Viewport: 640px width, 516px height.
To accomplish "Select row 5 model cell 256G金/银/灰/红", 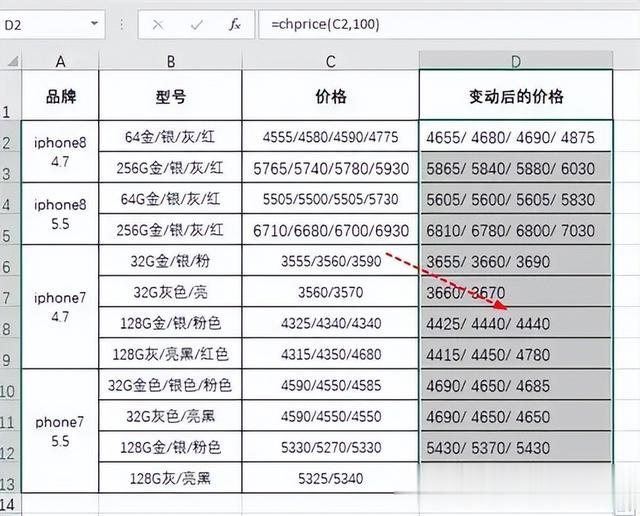I will (x=171, y=229).
